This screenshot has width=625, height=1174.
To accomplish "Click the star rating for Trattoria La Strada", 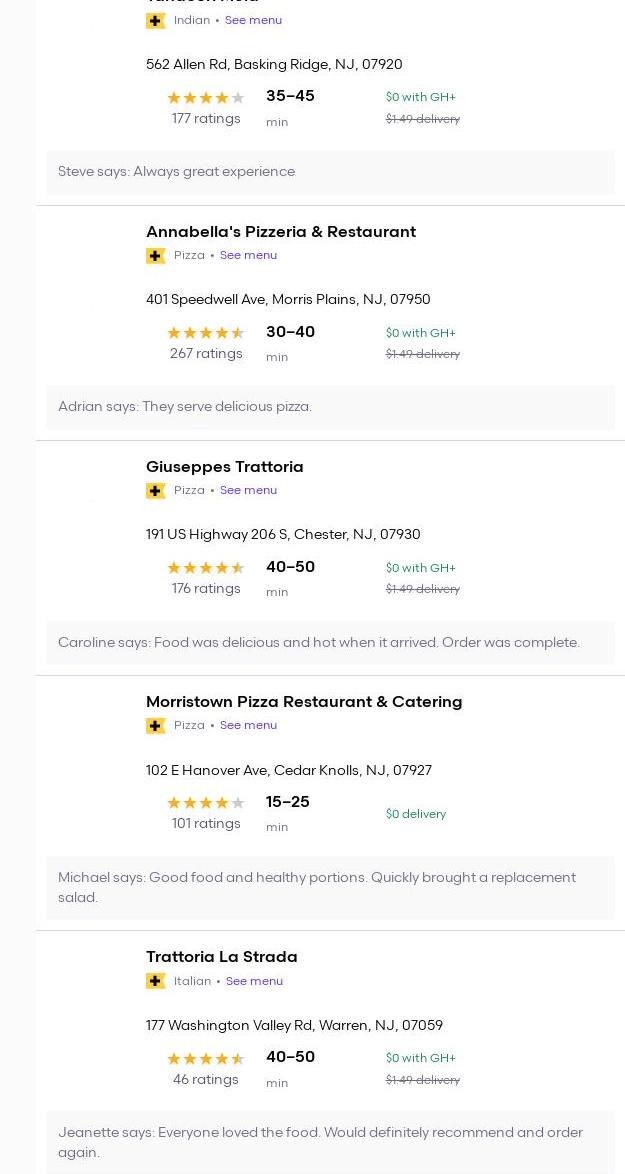I will click(206, 1059).
